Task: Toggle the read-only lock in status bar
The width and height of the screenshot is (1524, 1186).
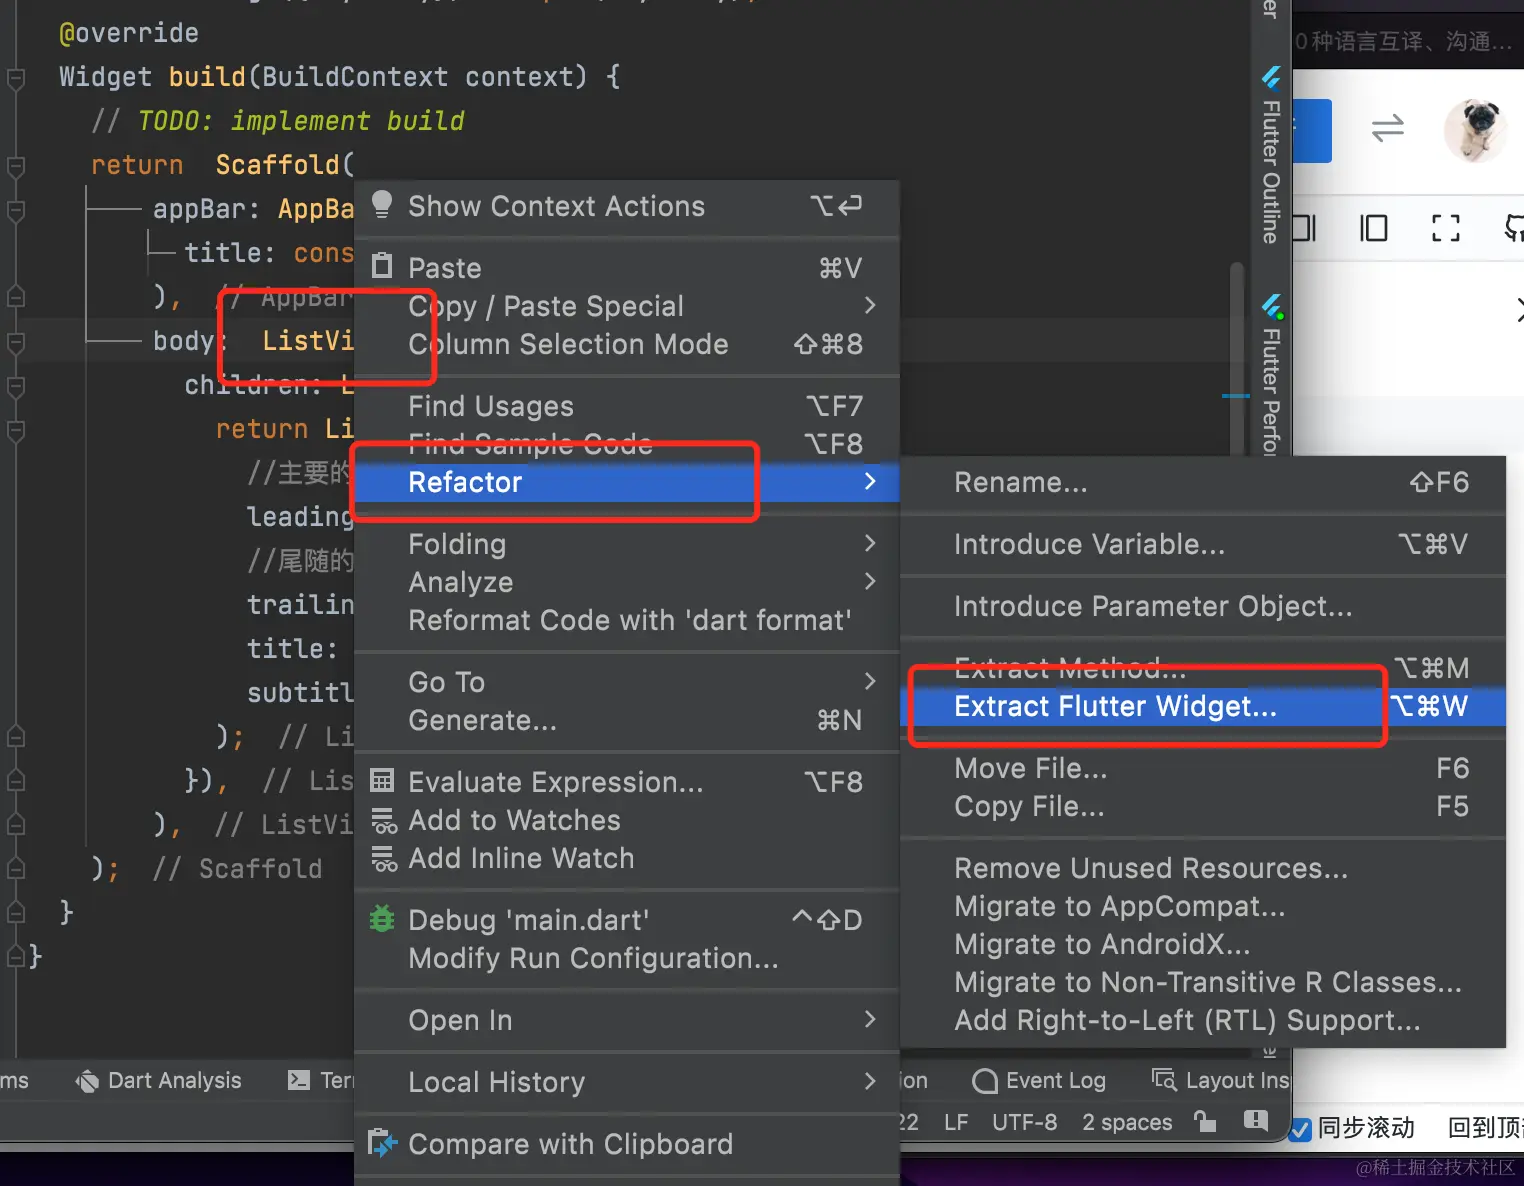Action: pyautogui.click(x=1206, y=1121)
